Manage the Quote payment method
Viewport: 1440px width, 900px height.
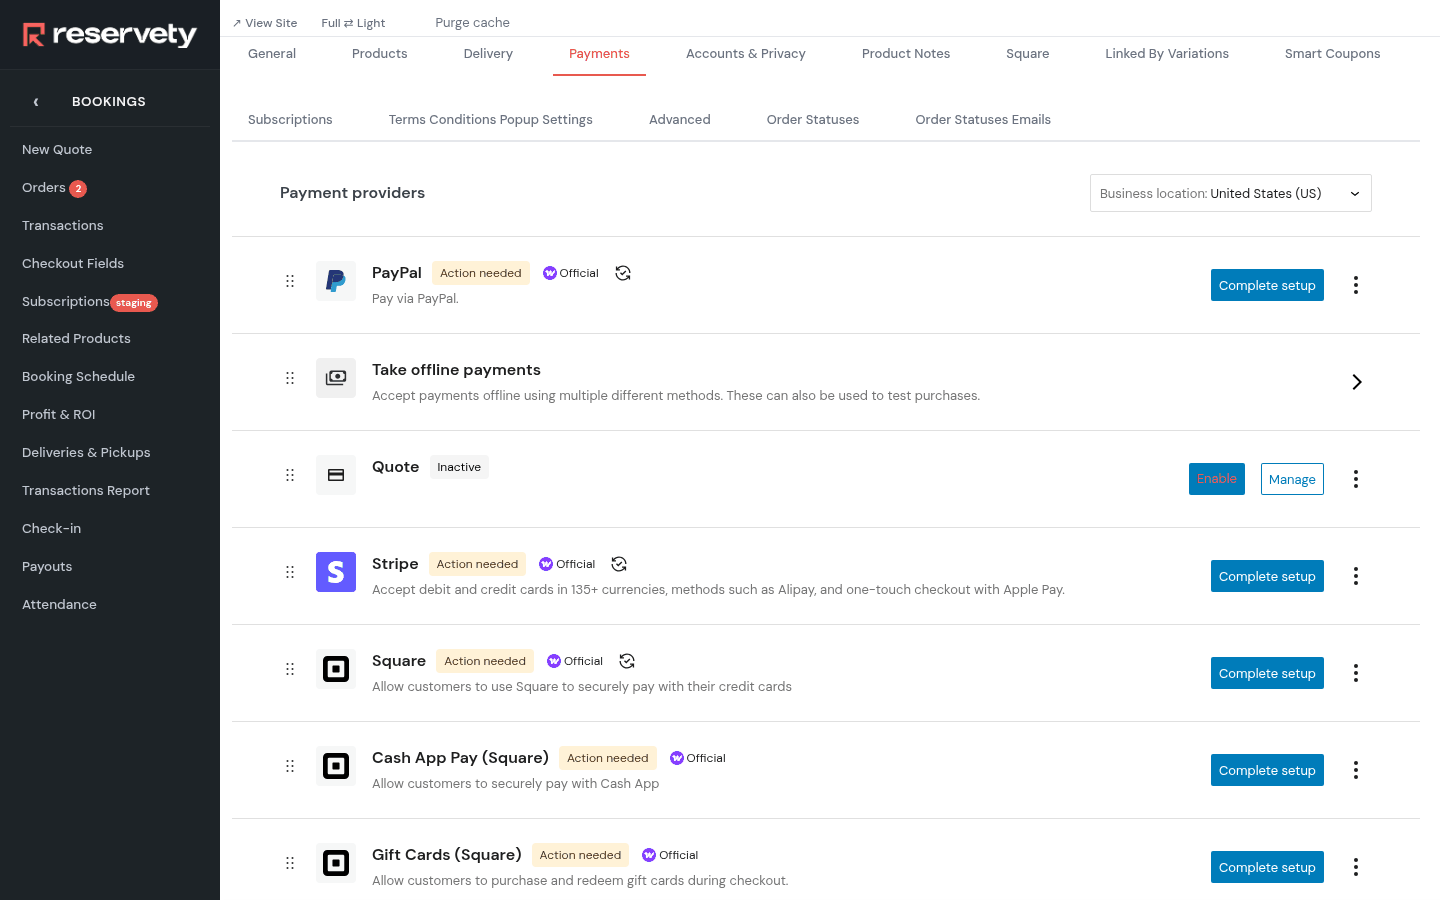1292,479
